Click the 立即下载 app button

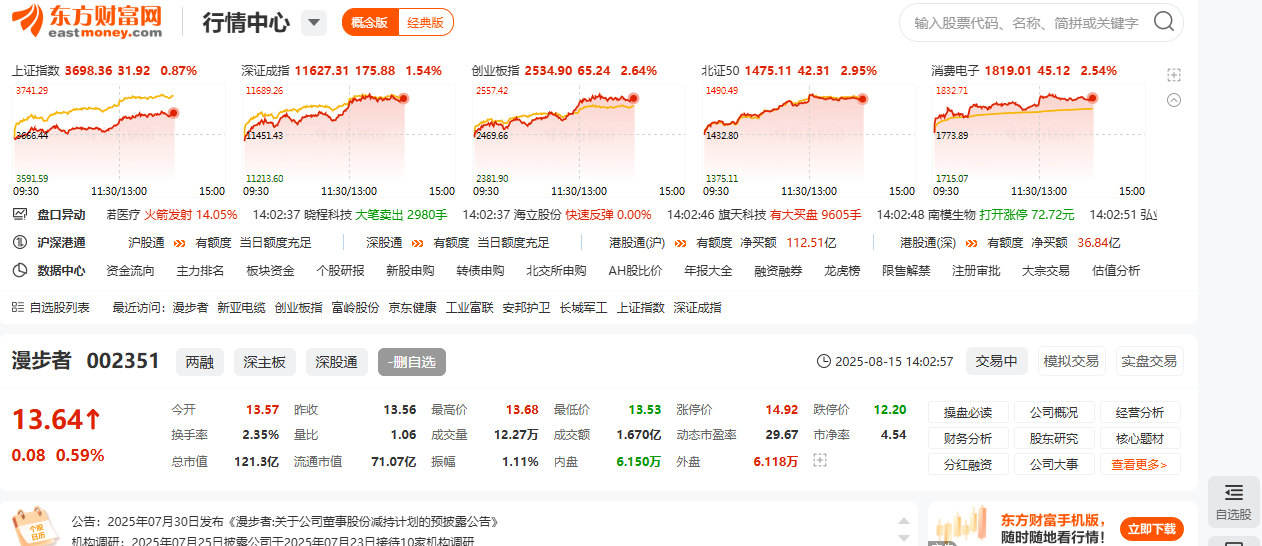pyautogui.click(x=1153, y=529)
